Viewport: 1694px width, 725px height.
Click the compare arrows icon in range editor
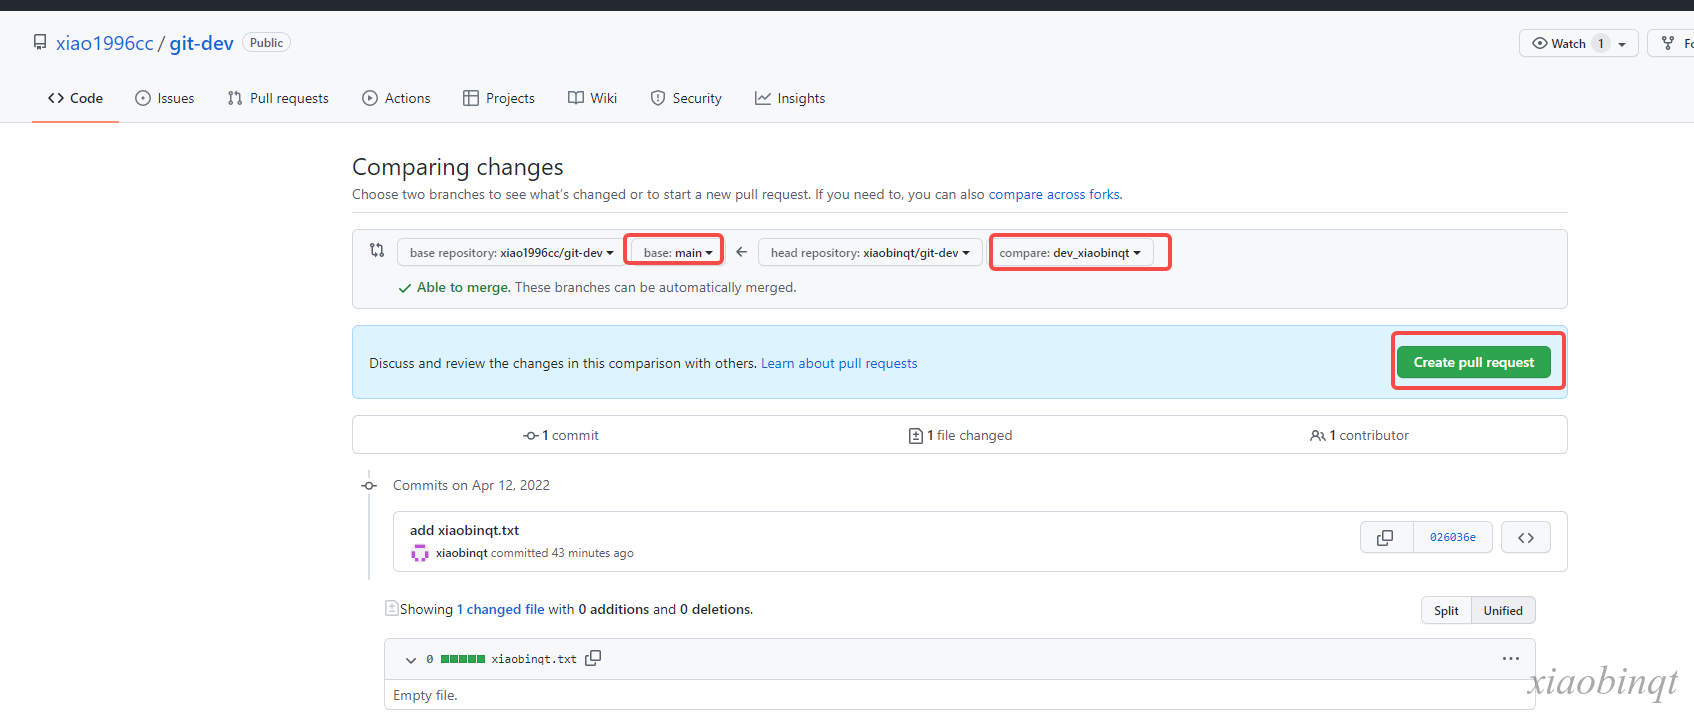tap(377, 250)
